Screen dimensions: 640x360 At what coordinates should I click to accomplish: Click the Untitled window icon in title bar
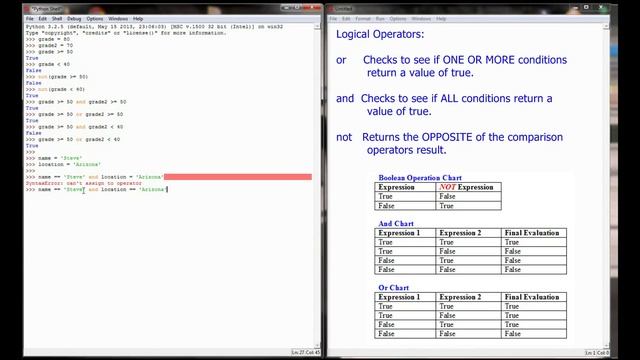click(x=331, y=9)
